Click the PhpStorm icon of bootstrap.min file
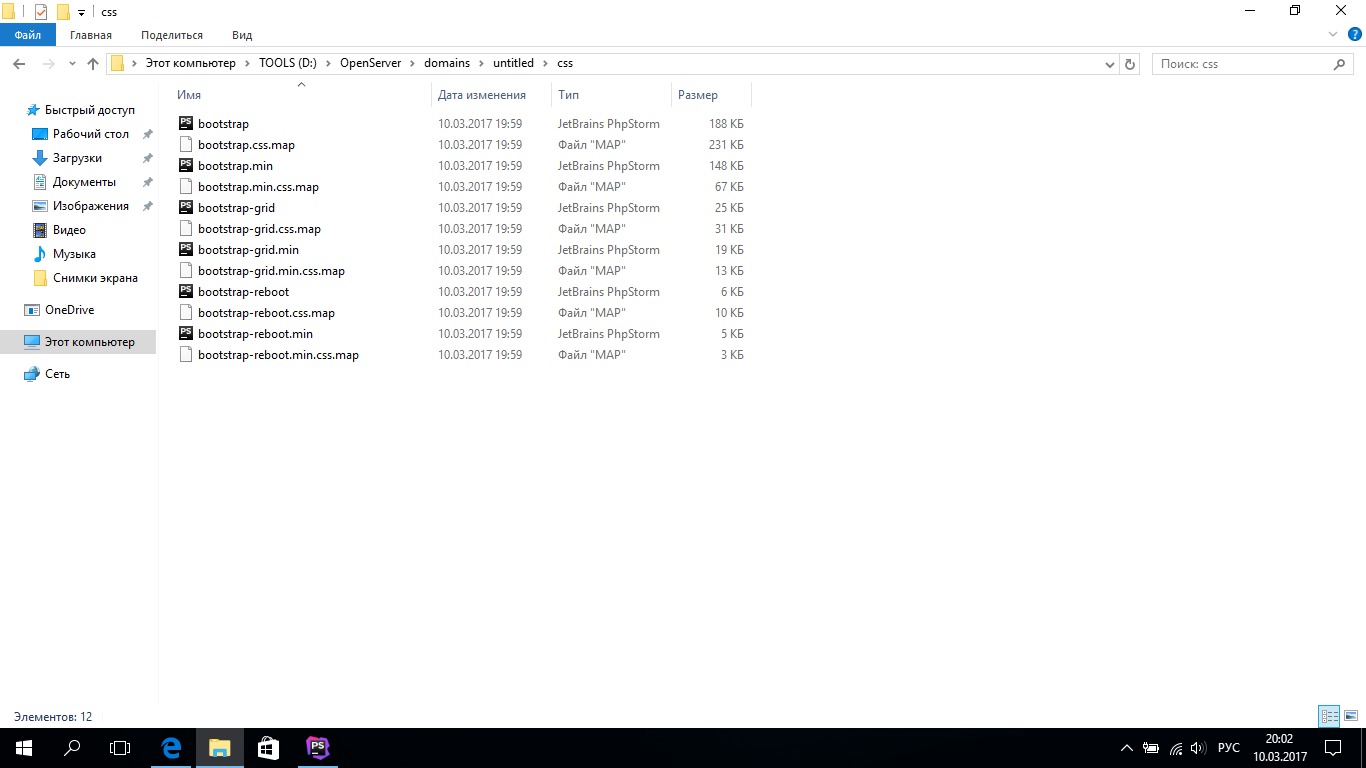 [x=185, y=166]
